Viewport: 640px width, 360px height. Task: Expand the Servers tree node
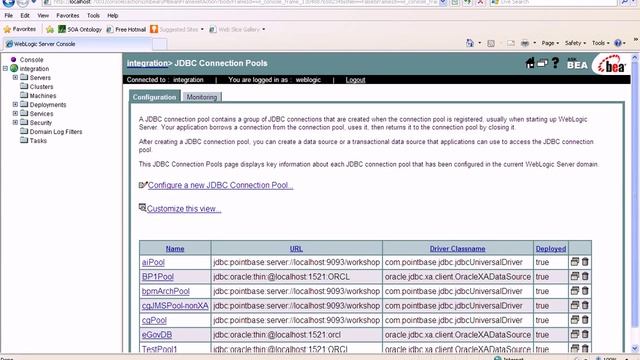[15, 78]
